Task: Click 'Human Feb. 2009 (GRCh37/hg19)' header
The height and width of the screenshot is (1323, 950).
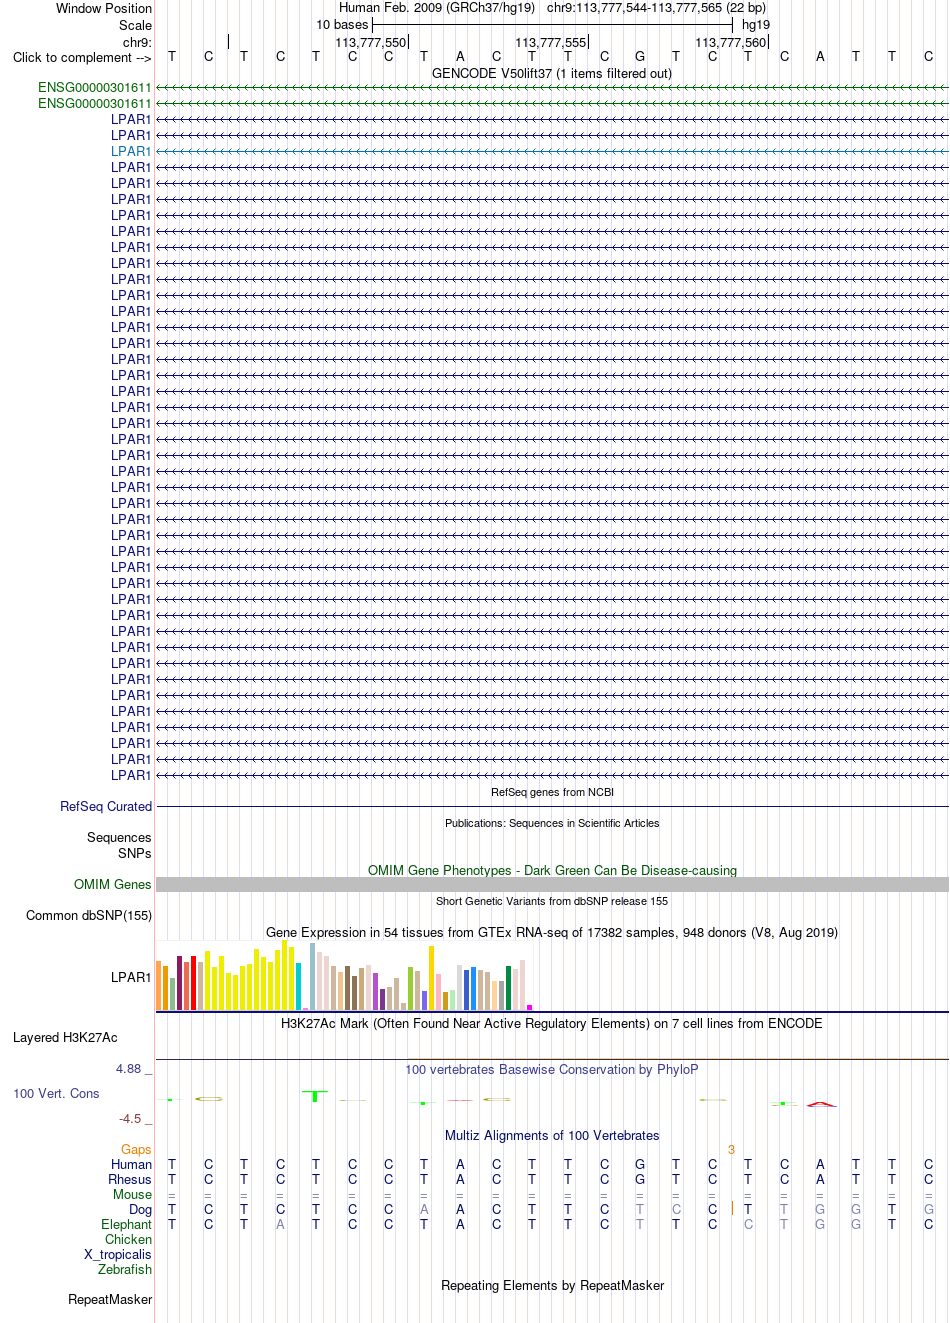Action: pos(437,7)
